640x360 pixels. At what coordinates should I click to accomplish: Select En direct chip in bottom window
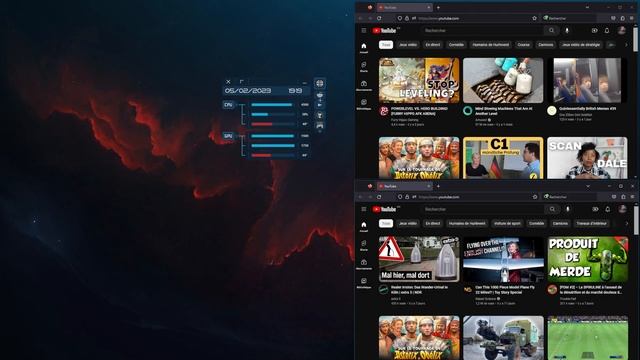pos(433,223)
